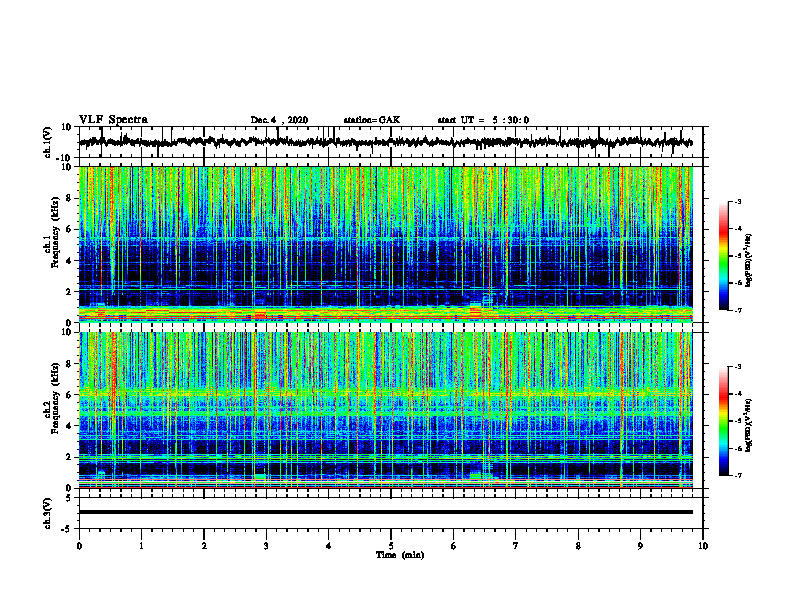Viewport: 792px width, 612px height.
Task: Click time axis tick label "2"
Action: point(204,546)
